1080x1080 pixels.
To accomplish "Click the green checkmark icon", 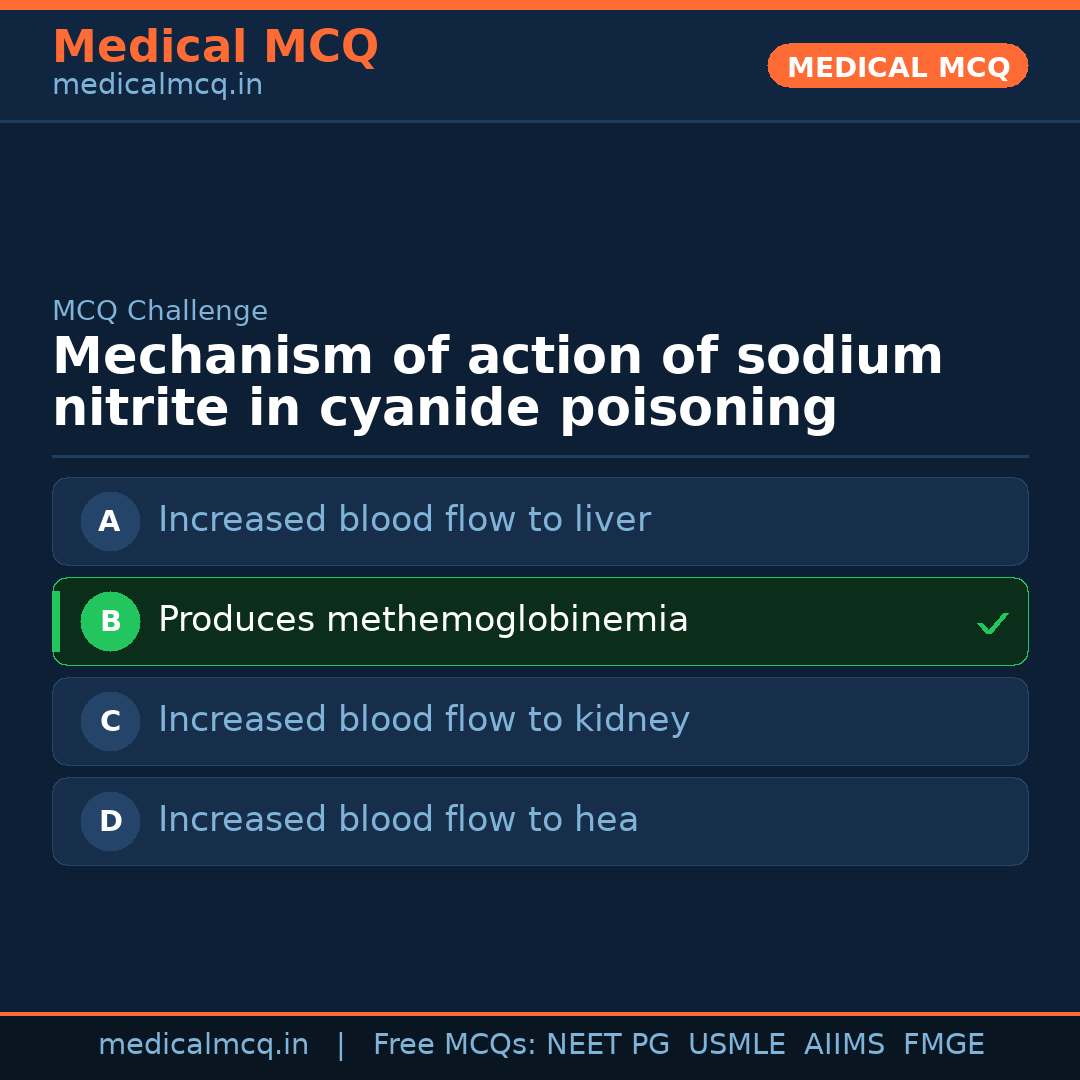I will (992, 623).
